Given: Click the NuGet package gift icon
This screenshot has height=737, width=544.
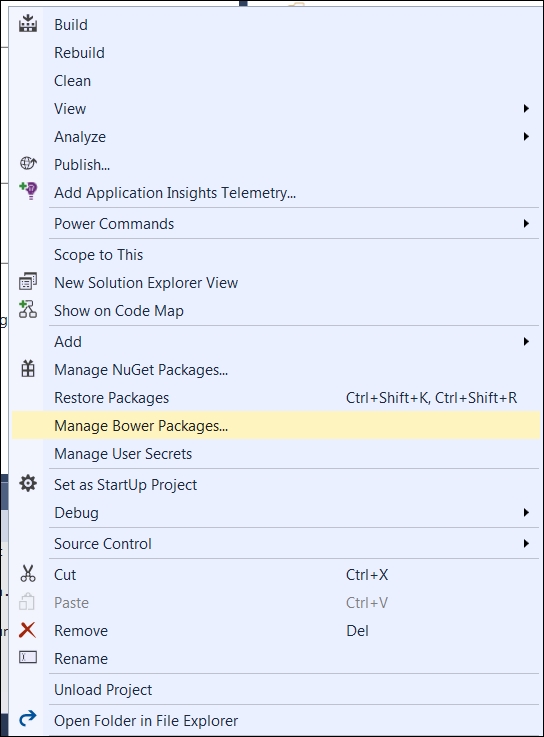Looking at the screenshot, I should (x=28, y=368).
